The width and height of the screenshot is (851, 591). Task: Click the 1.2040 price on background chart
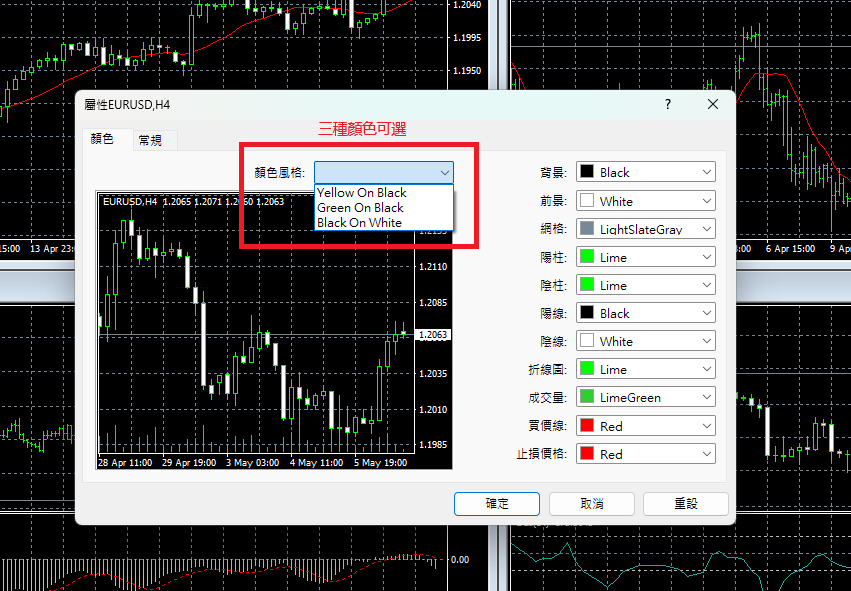(467, 5)
